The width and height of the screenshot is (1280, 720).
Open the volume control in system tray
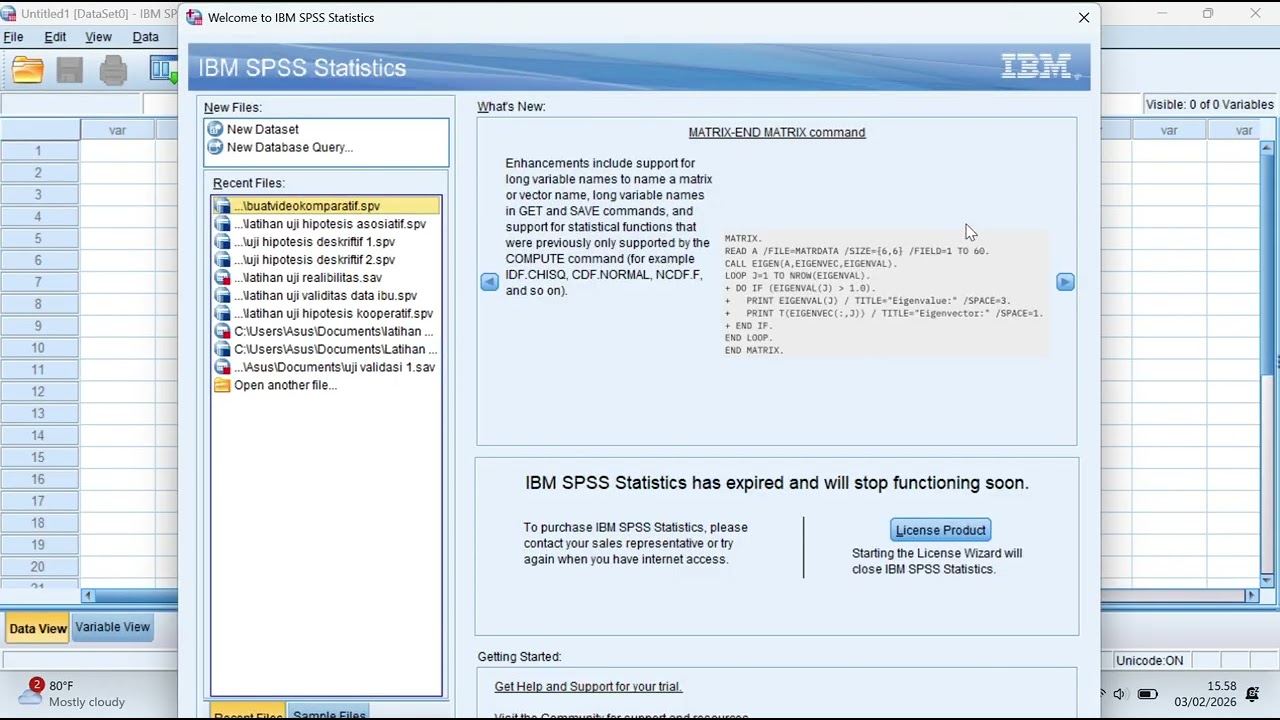pyautogui.click(x=1119, y=694)
